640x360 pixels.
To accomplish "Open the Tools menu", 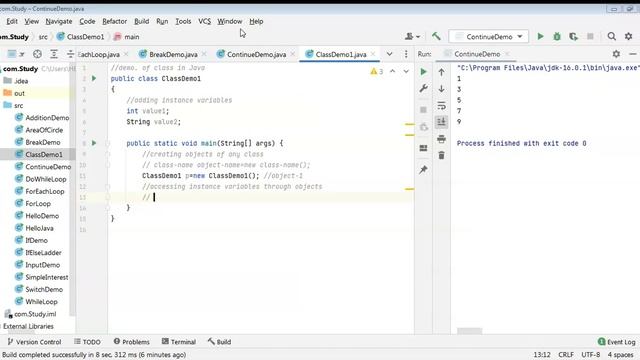I will click(183, 21).
